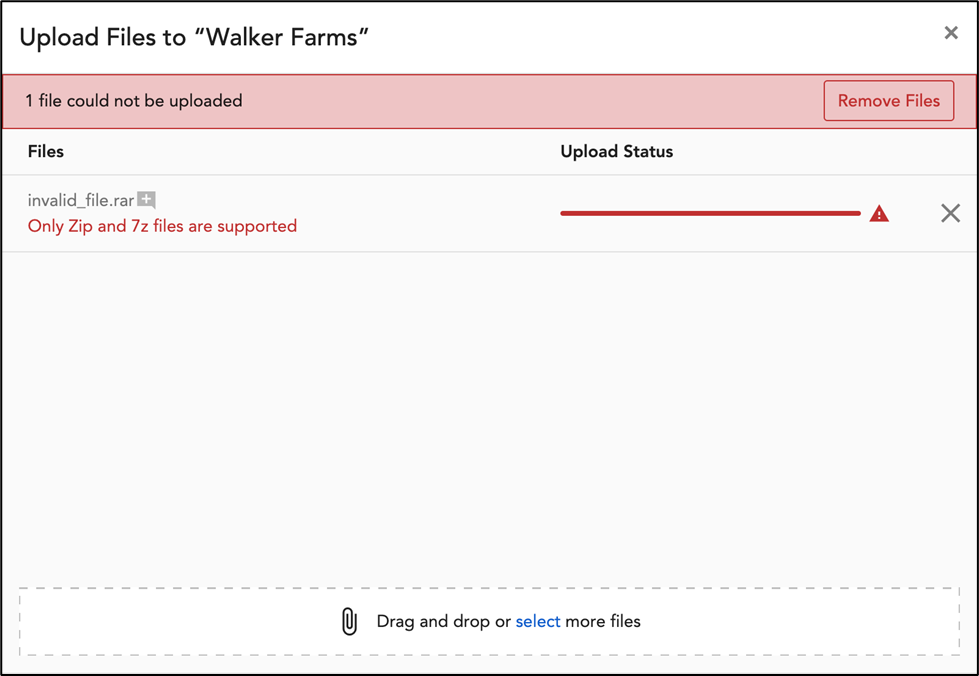Image resolution: width=979 pixels, height=676 pixels.
Task: Select the gray plus expander beside the filename
Action: pos(146,199)
